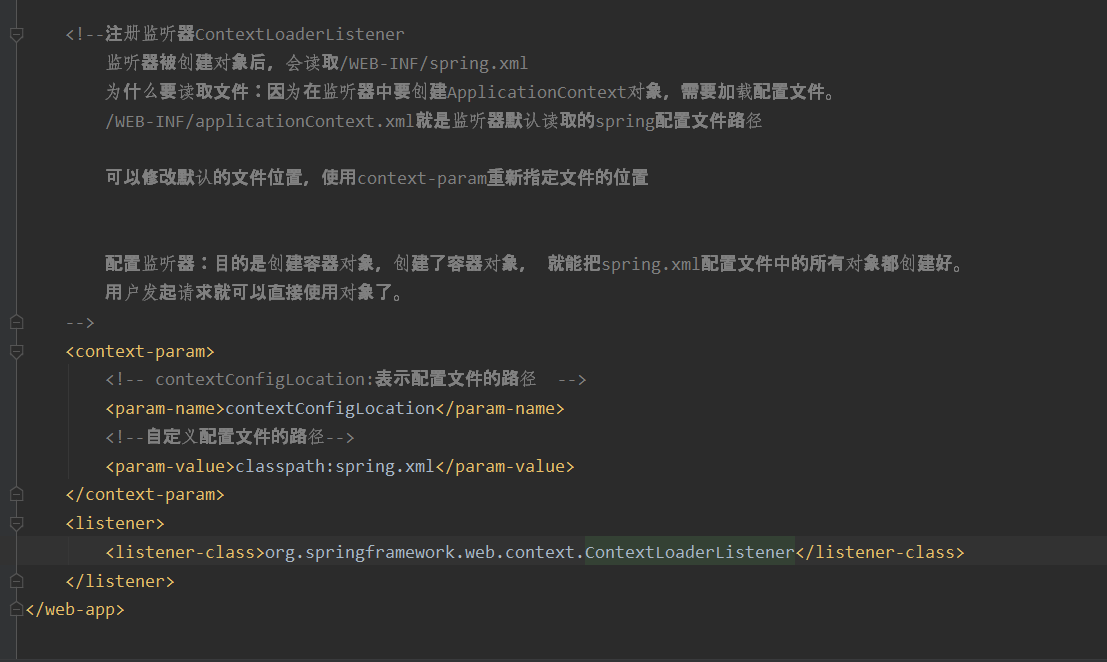Click the ApplicationContext word in the comment
The height and width of the screenshot is (662, 1107).
pyautogui.click(x=537, y=92)
